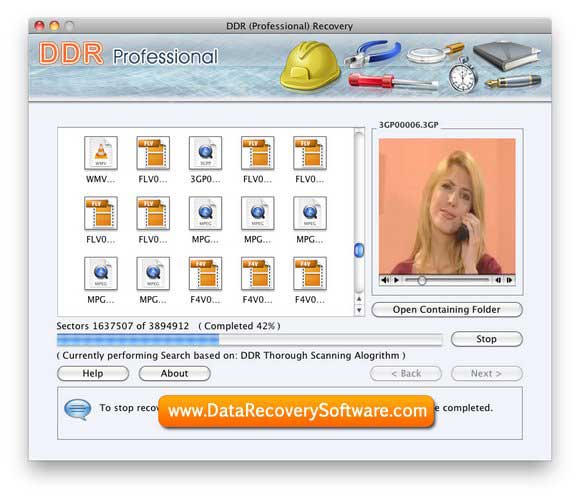Select the first MPG file in the bottom row

[x=101, y=273]
